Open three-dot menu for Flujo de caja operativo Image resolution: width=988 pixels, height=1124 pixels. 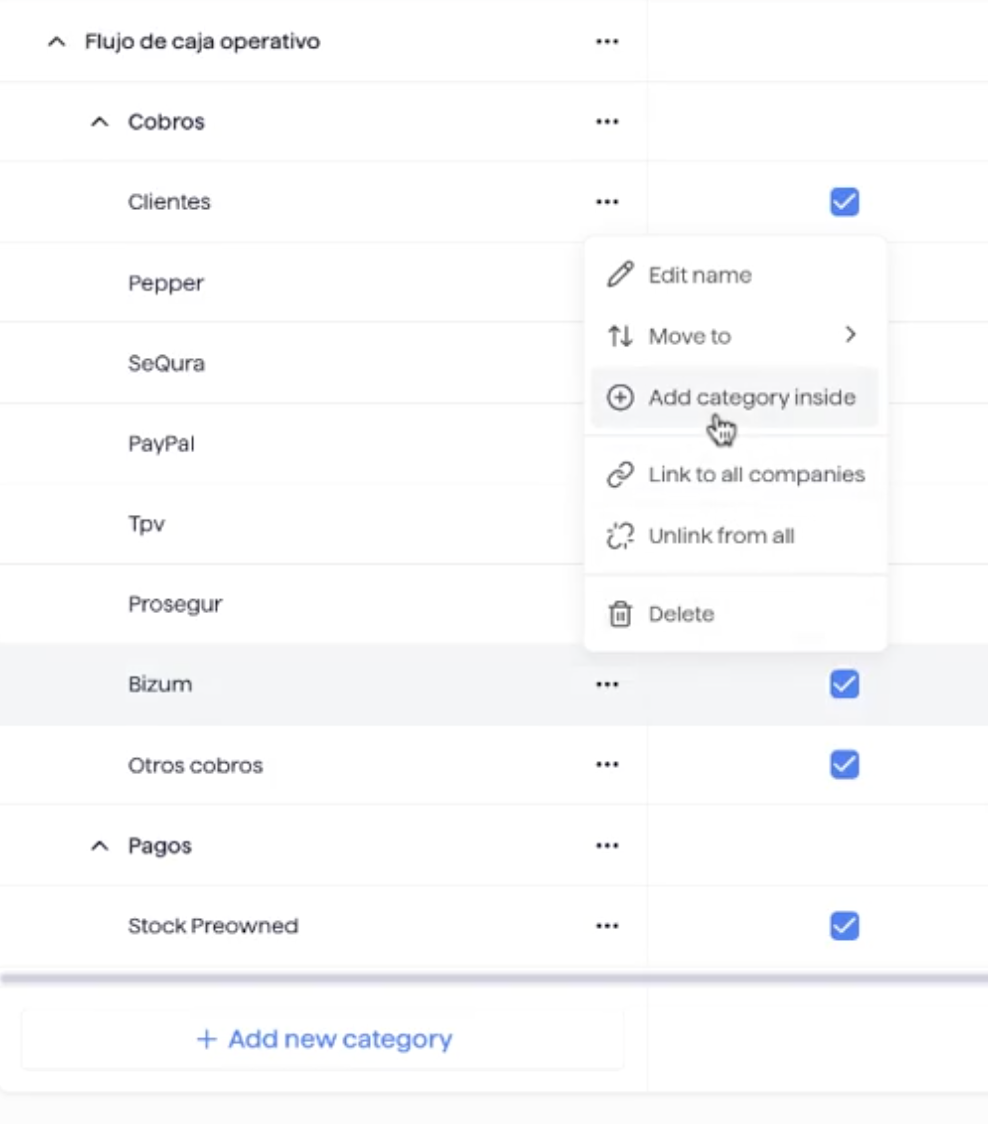click(x=607, y=42)
